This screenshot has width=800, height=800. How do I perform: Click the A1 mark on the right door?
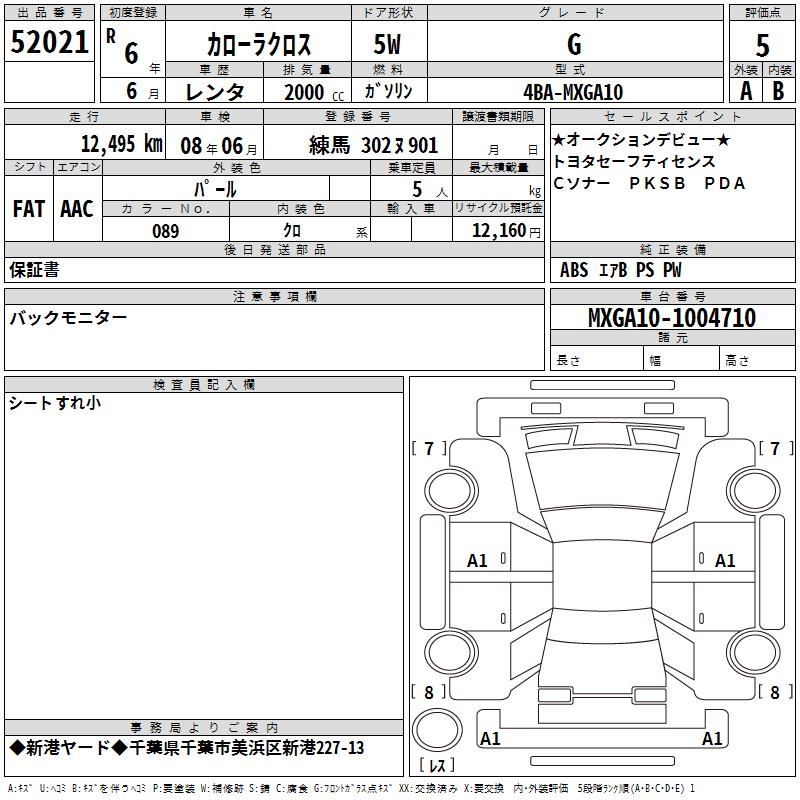(x=725, y=561)
